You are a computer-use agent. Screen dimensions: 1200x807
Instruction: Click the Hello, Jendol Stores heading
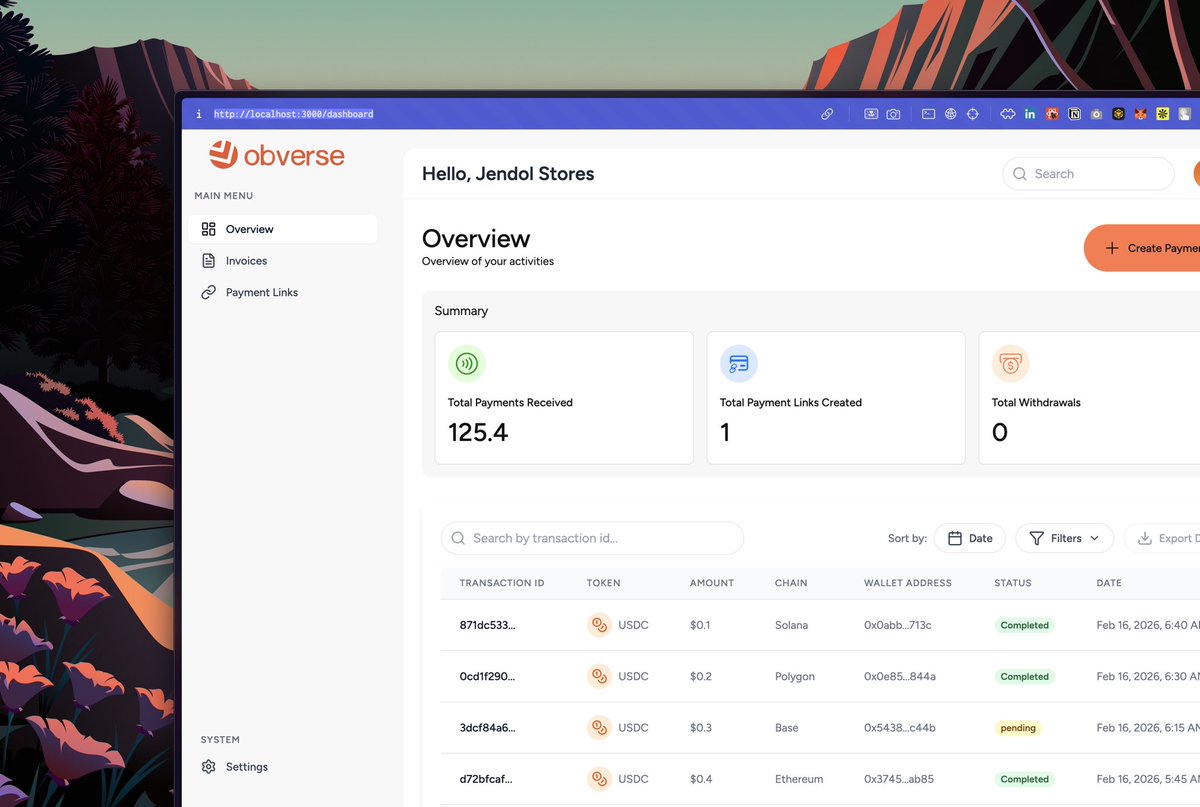tap(508, 174)
